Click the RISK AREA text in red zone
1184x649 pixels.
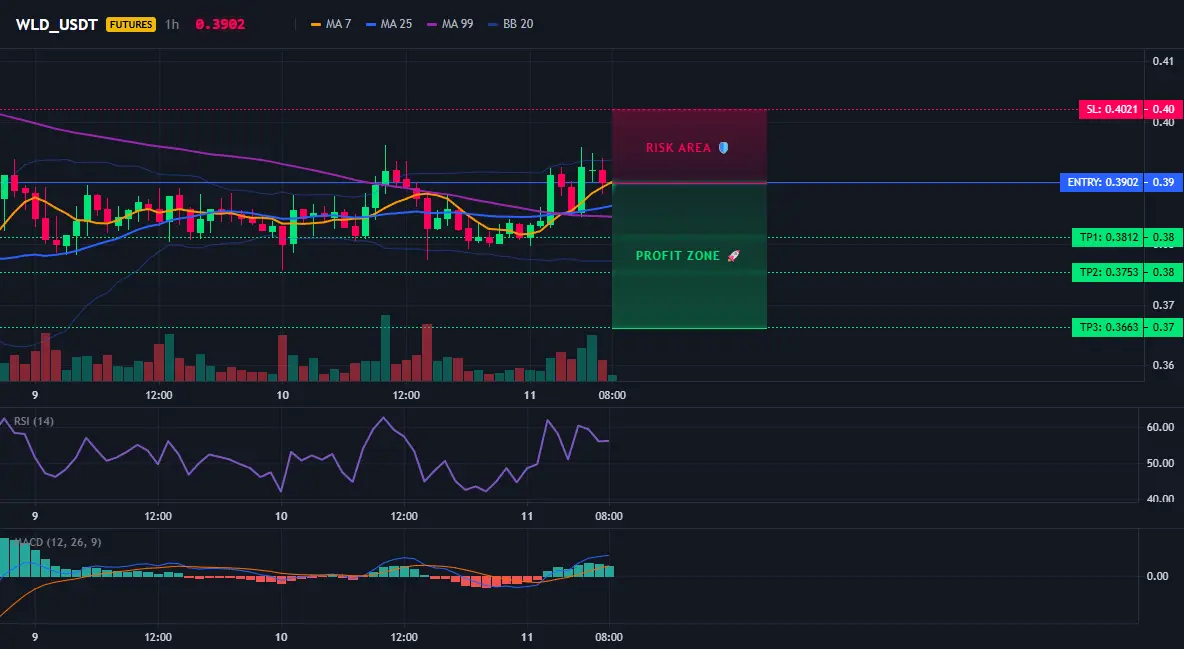[x=678, y=148]
